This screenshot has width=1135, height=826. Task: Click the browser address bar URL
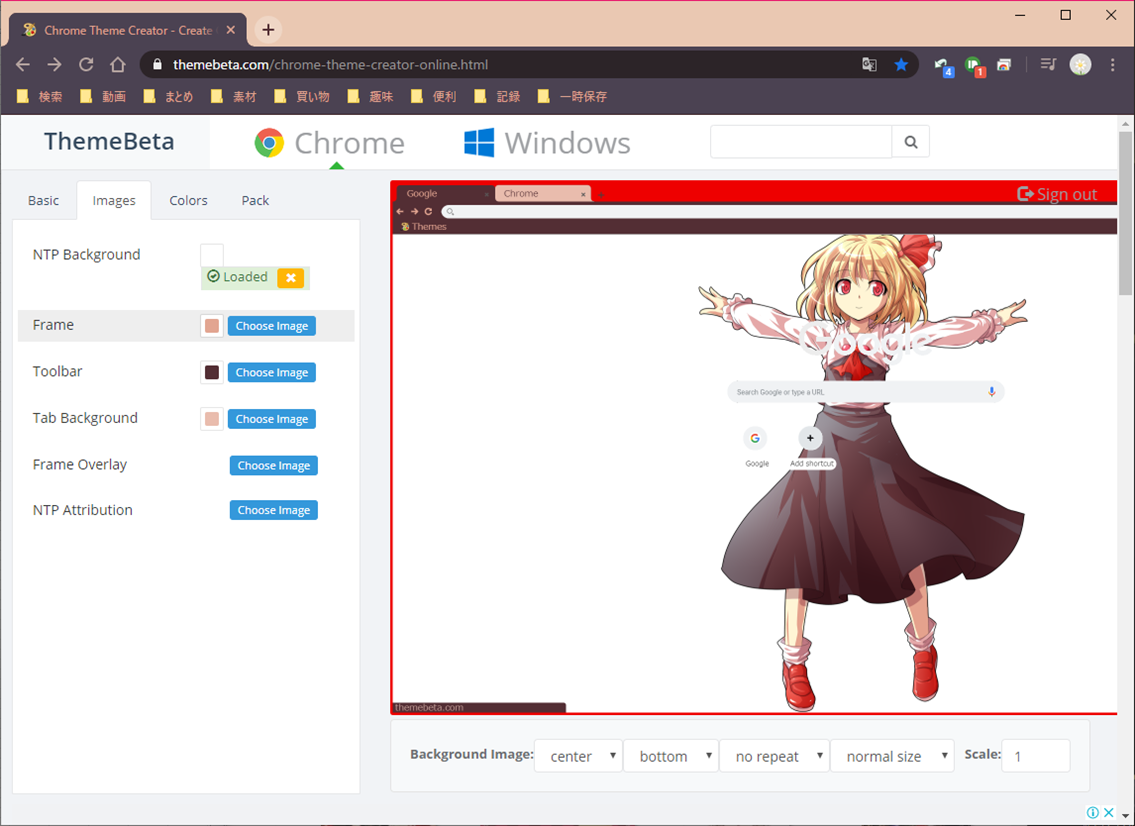point(331,64)
